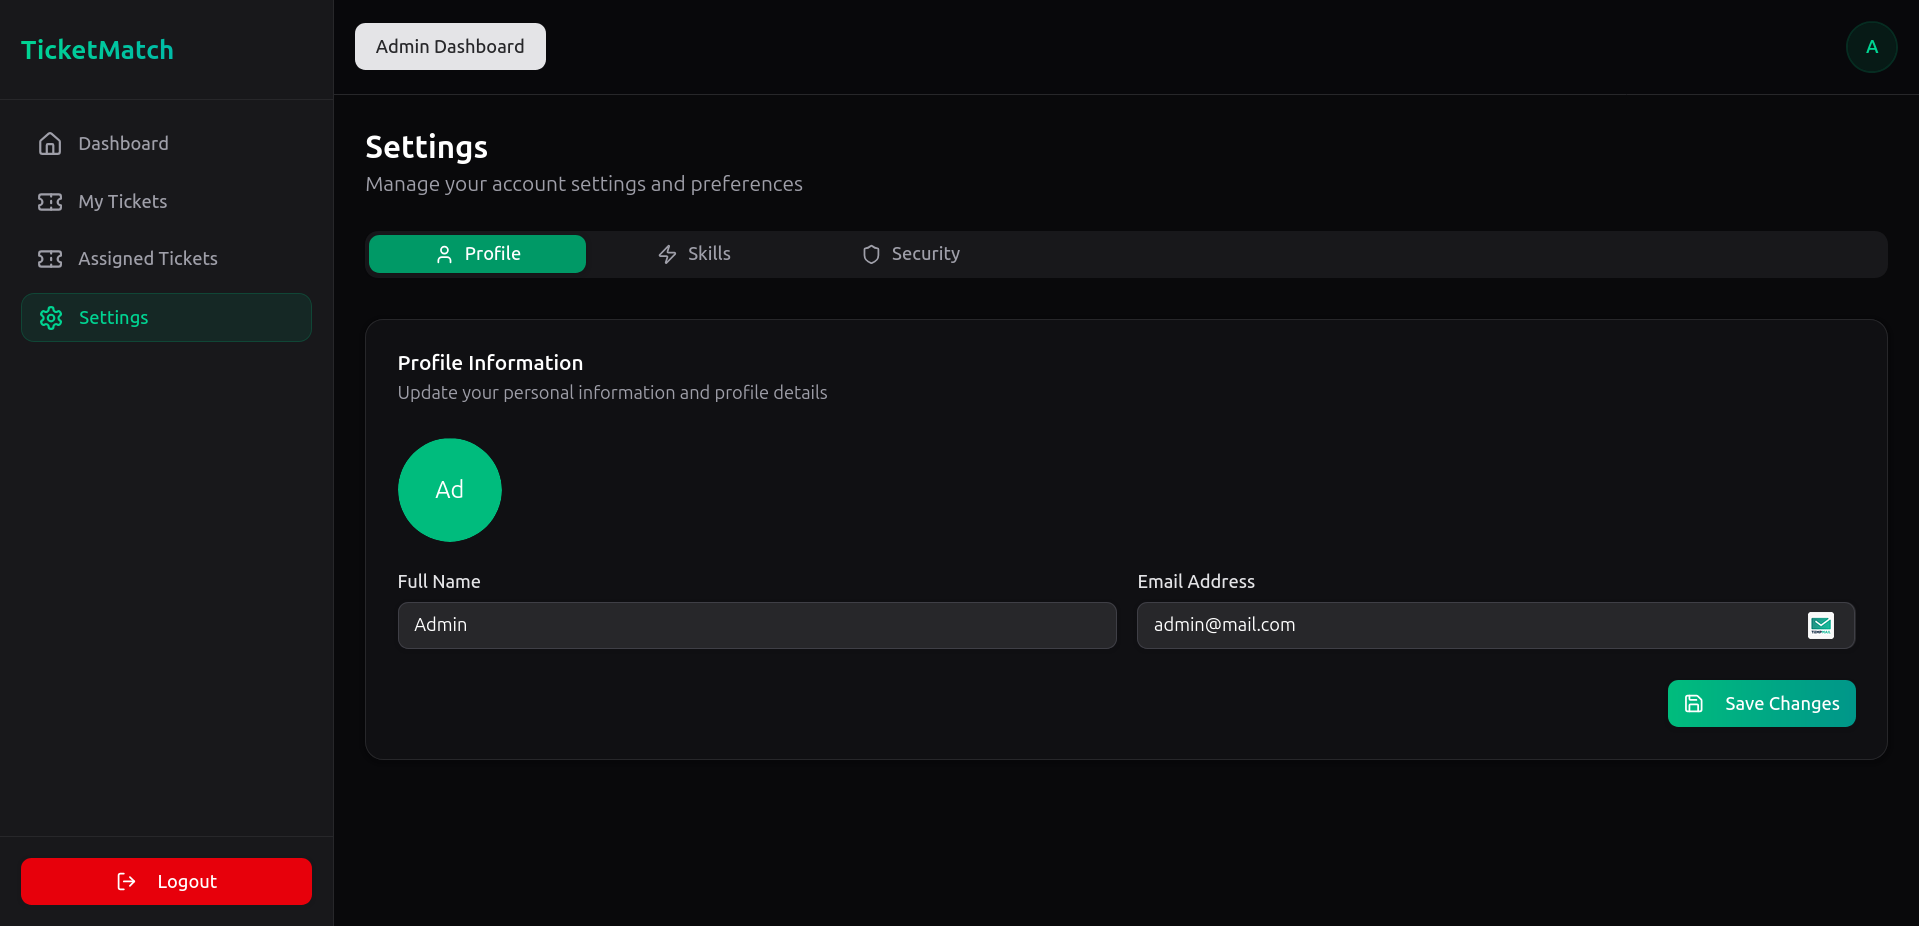Click the Admin Dashboard button
Screen dimensions: 1920x926
coord(450,47)
